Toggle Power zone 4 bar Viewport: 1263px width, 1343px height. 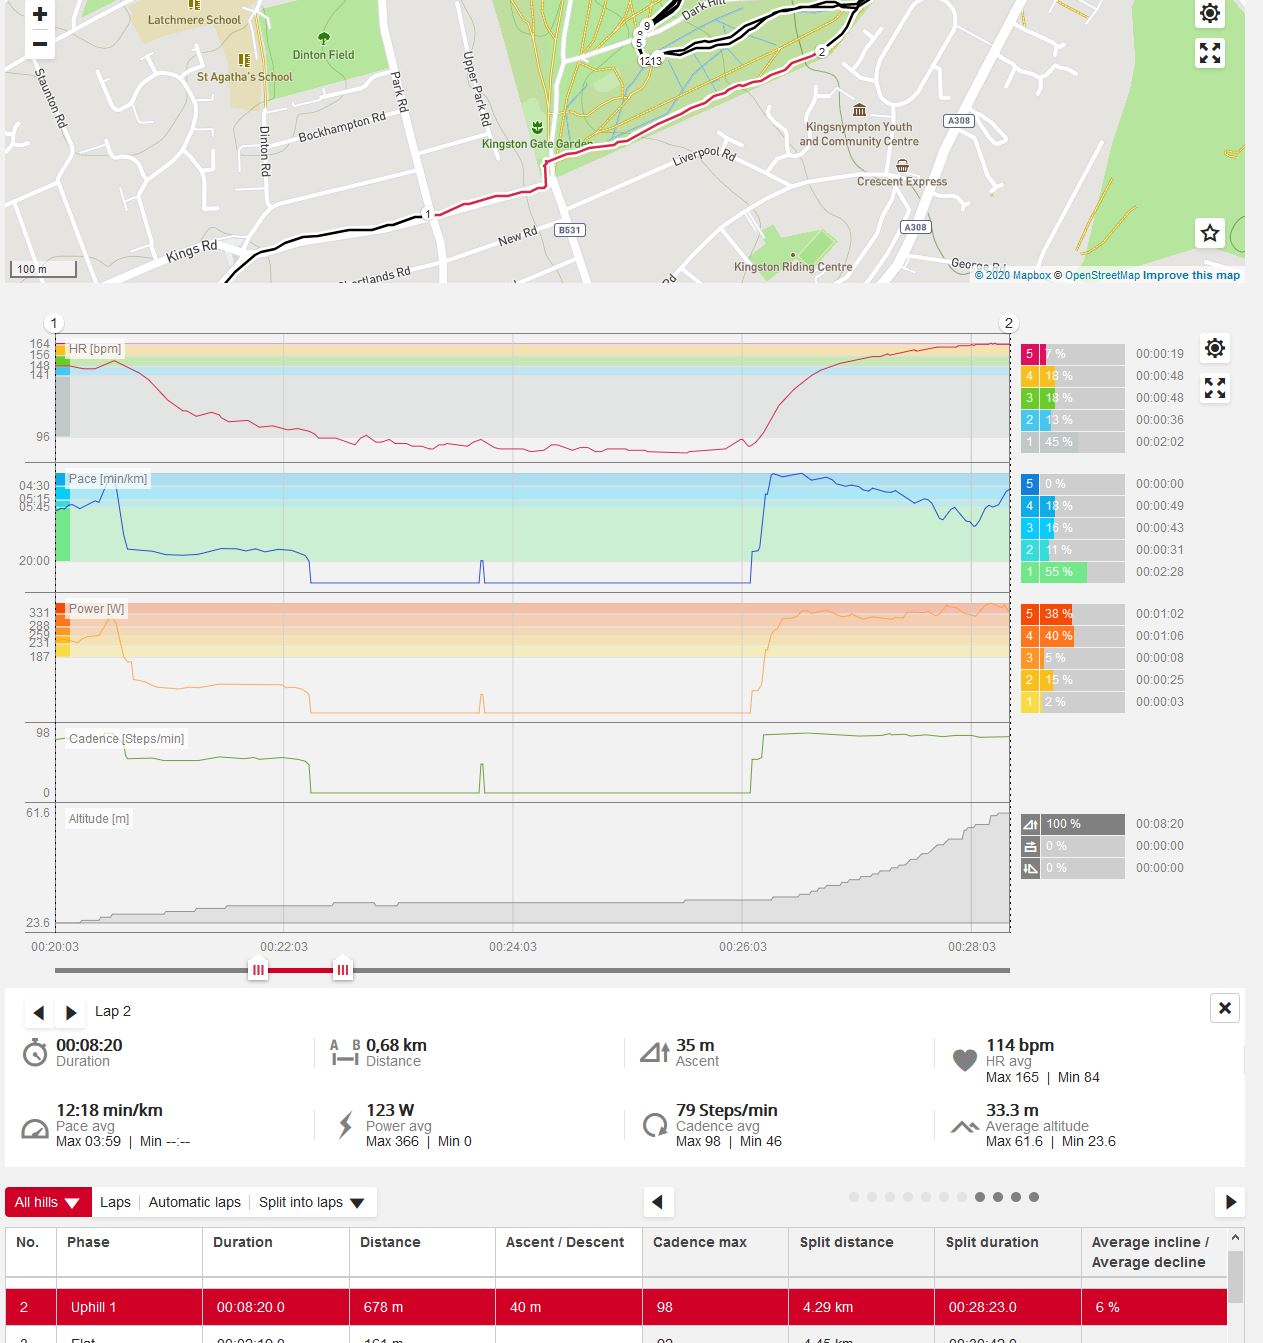[1072, 636]
